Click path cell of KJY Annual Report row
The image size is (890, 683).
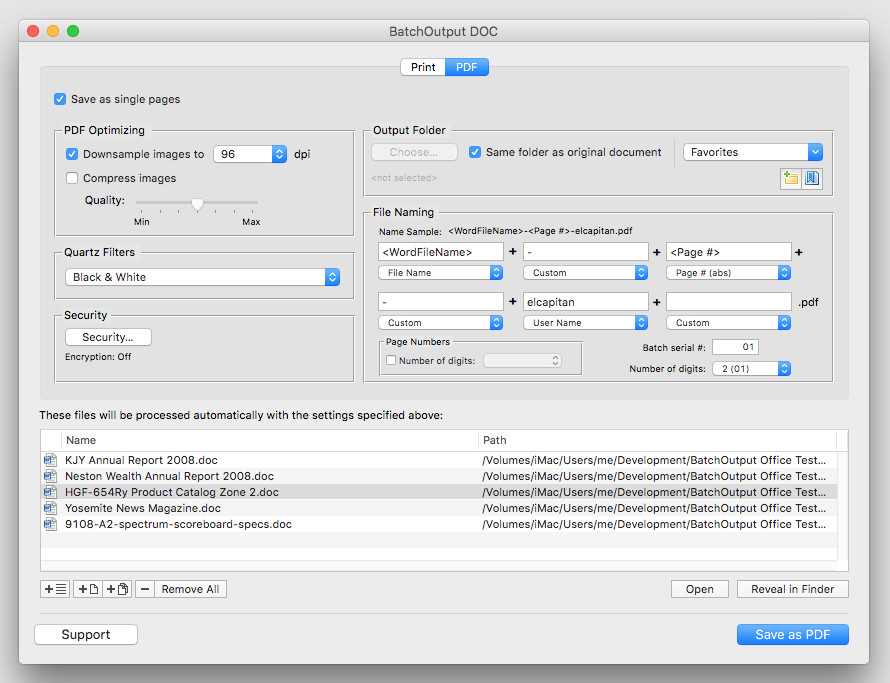654,460
